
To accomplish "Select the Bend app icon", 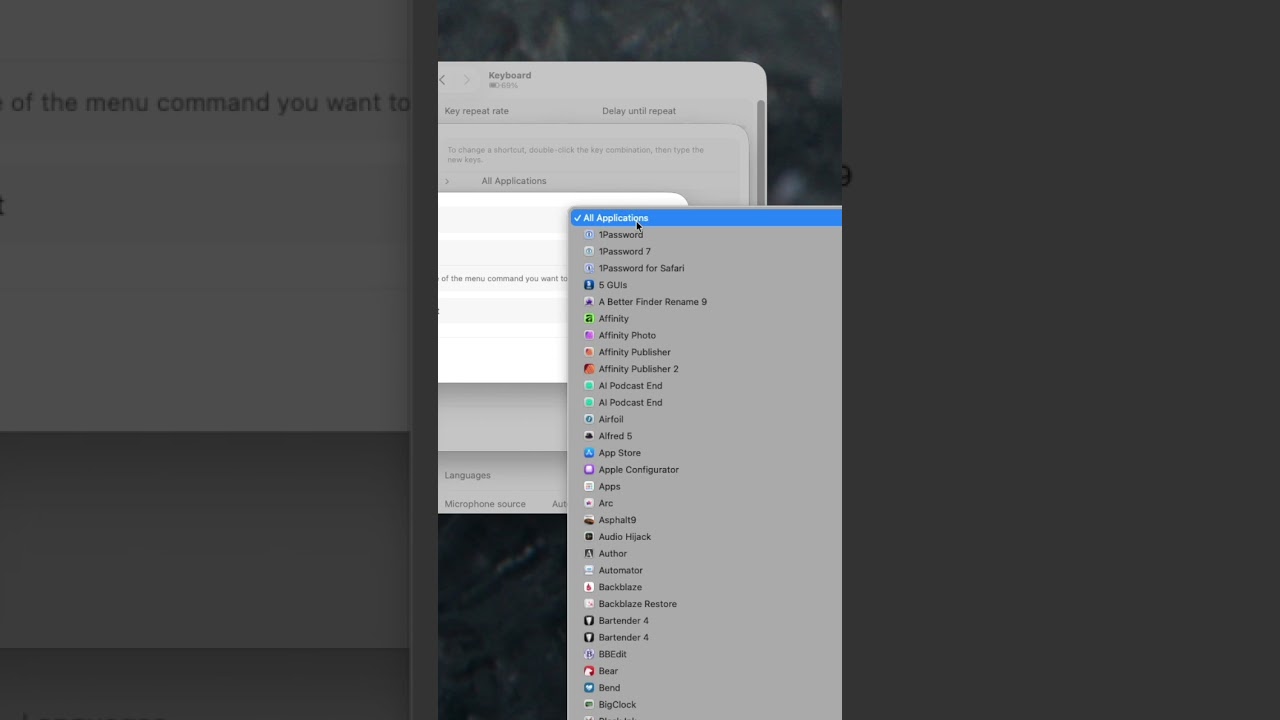I will pos(589,688).
